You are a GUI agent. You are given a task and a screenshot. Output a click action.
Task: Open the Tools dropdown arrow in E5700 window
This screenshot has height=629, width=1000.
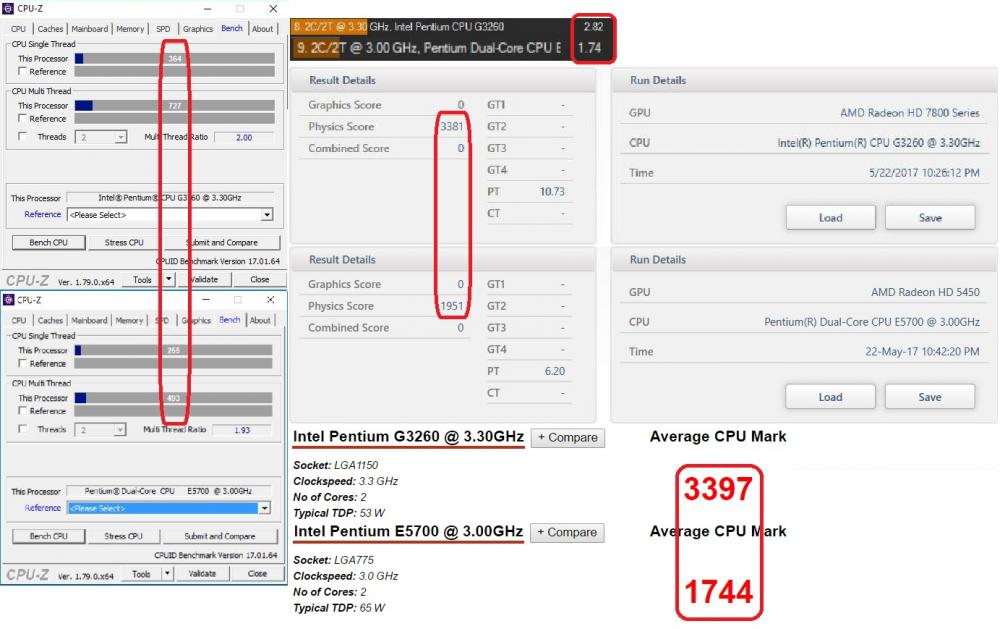click(166, 574)
